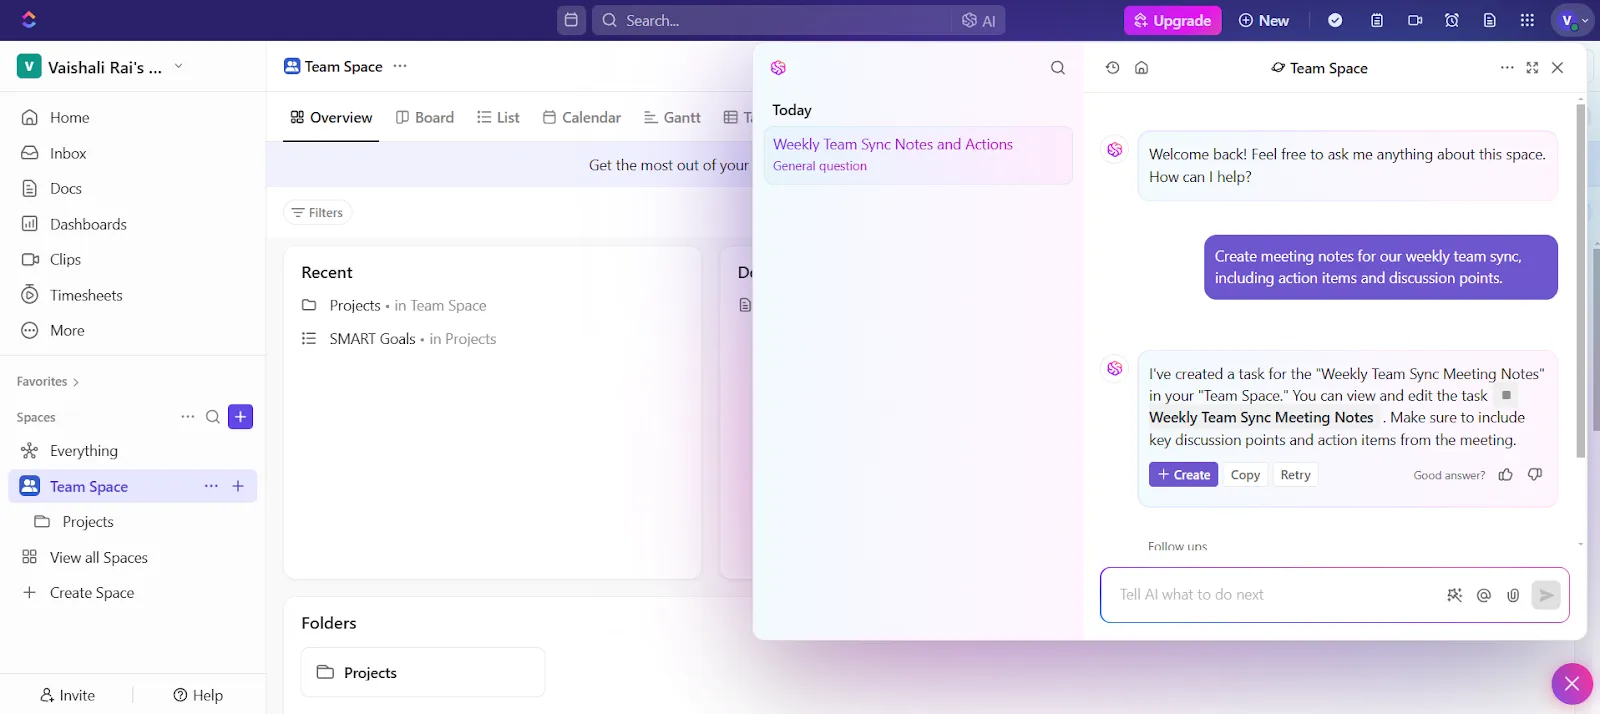Click the AI prompts sparkle icon in input
The width and height of the screenshot is (1600, 714).
tap(1455, 595)
